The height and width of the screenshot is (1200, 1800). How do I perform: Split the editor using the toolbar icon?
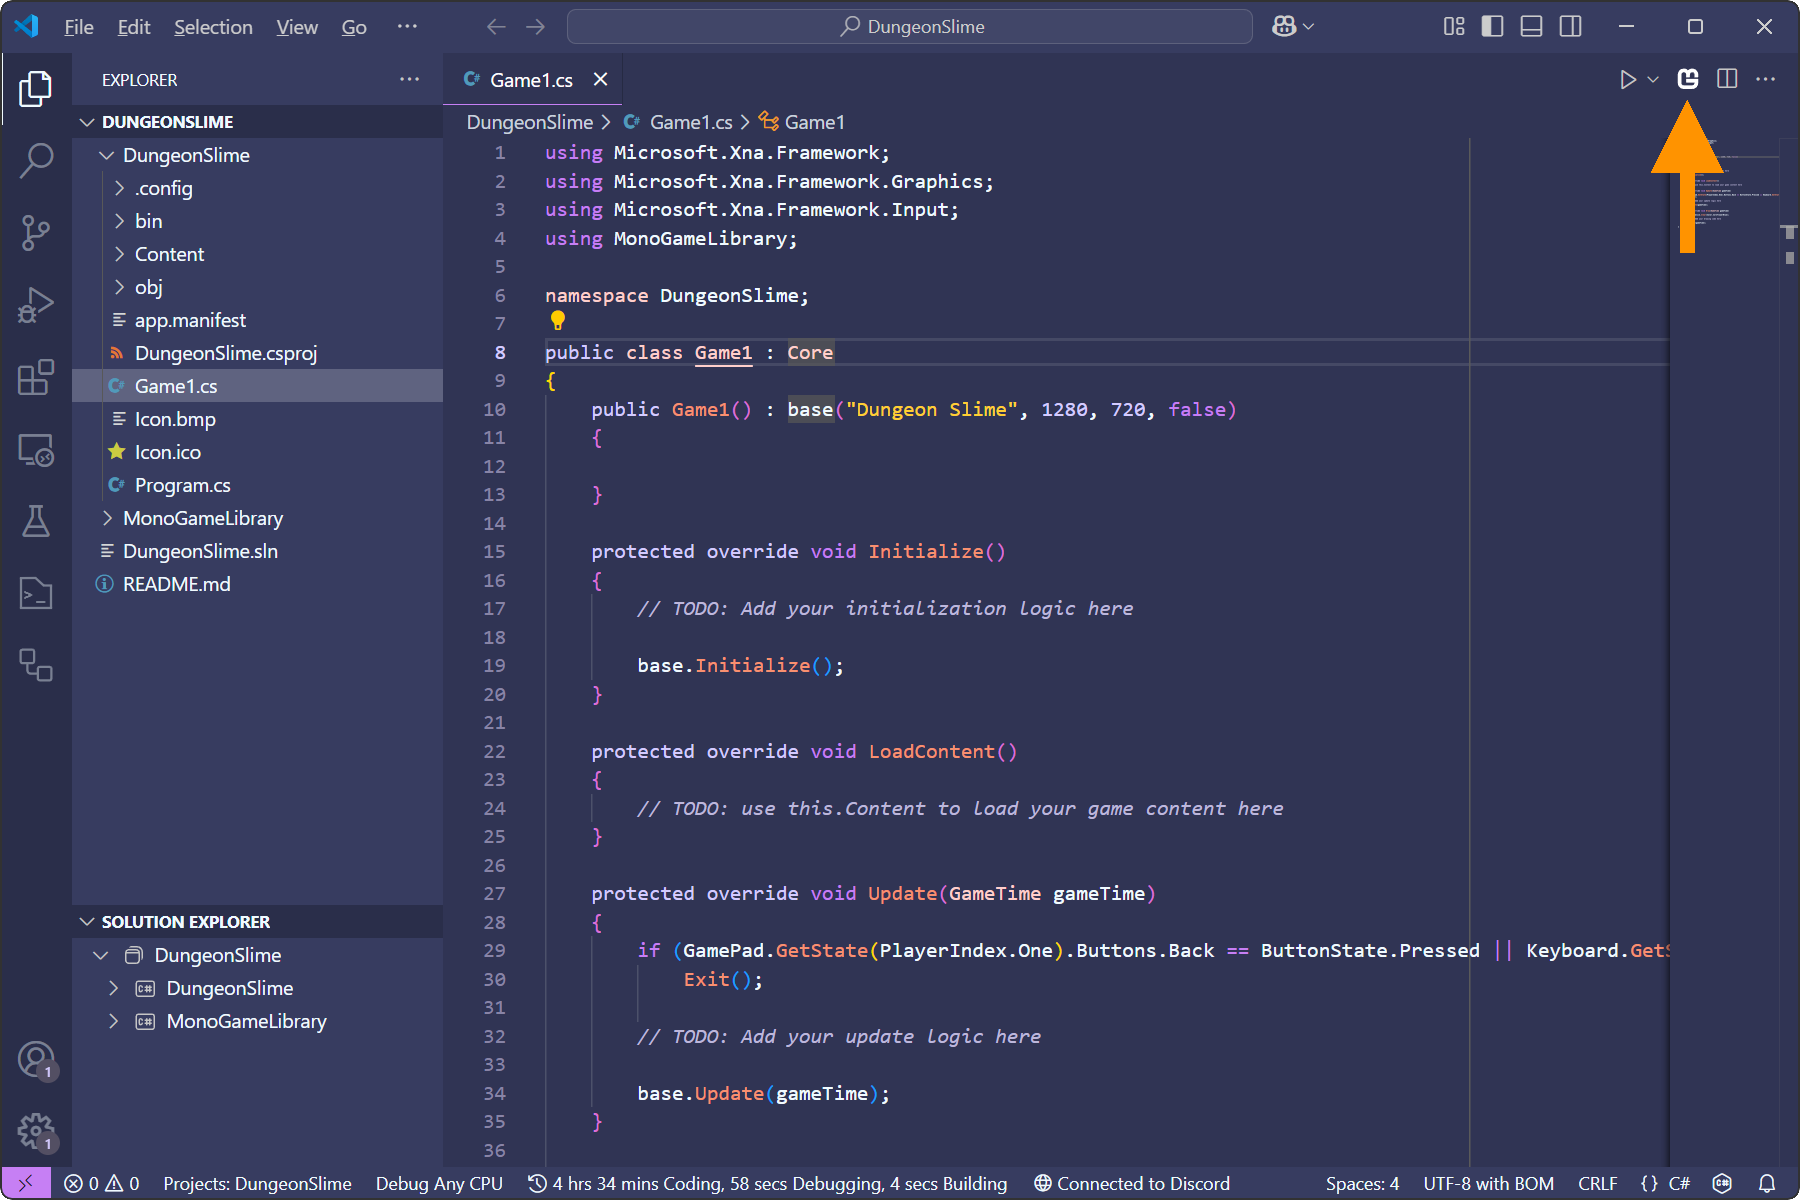1727,79
